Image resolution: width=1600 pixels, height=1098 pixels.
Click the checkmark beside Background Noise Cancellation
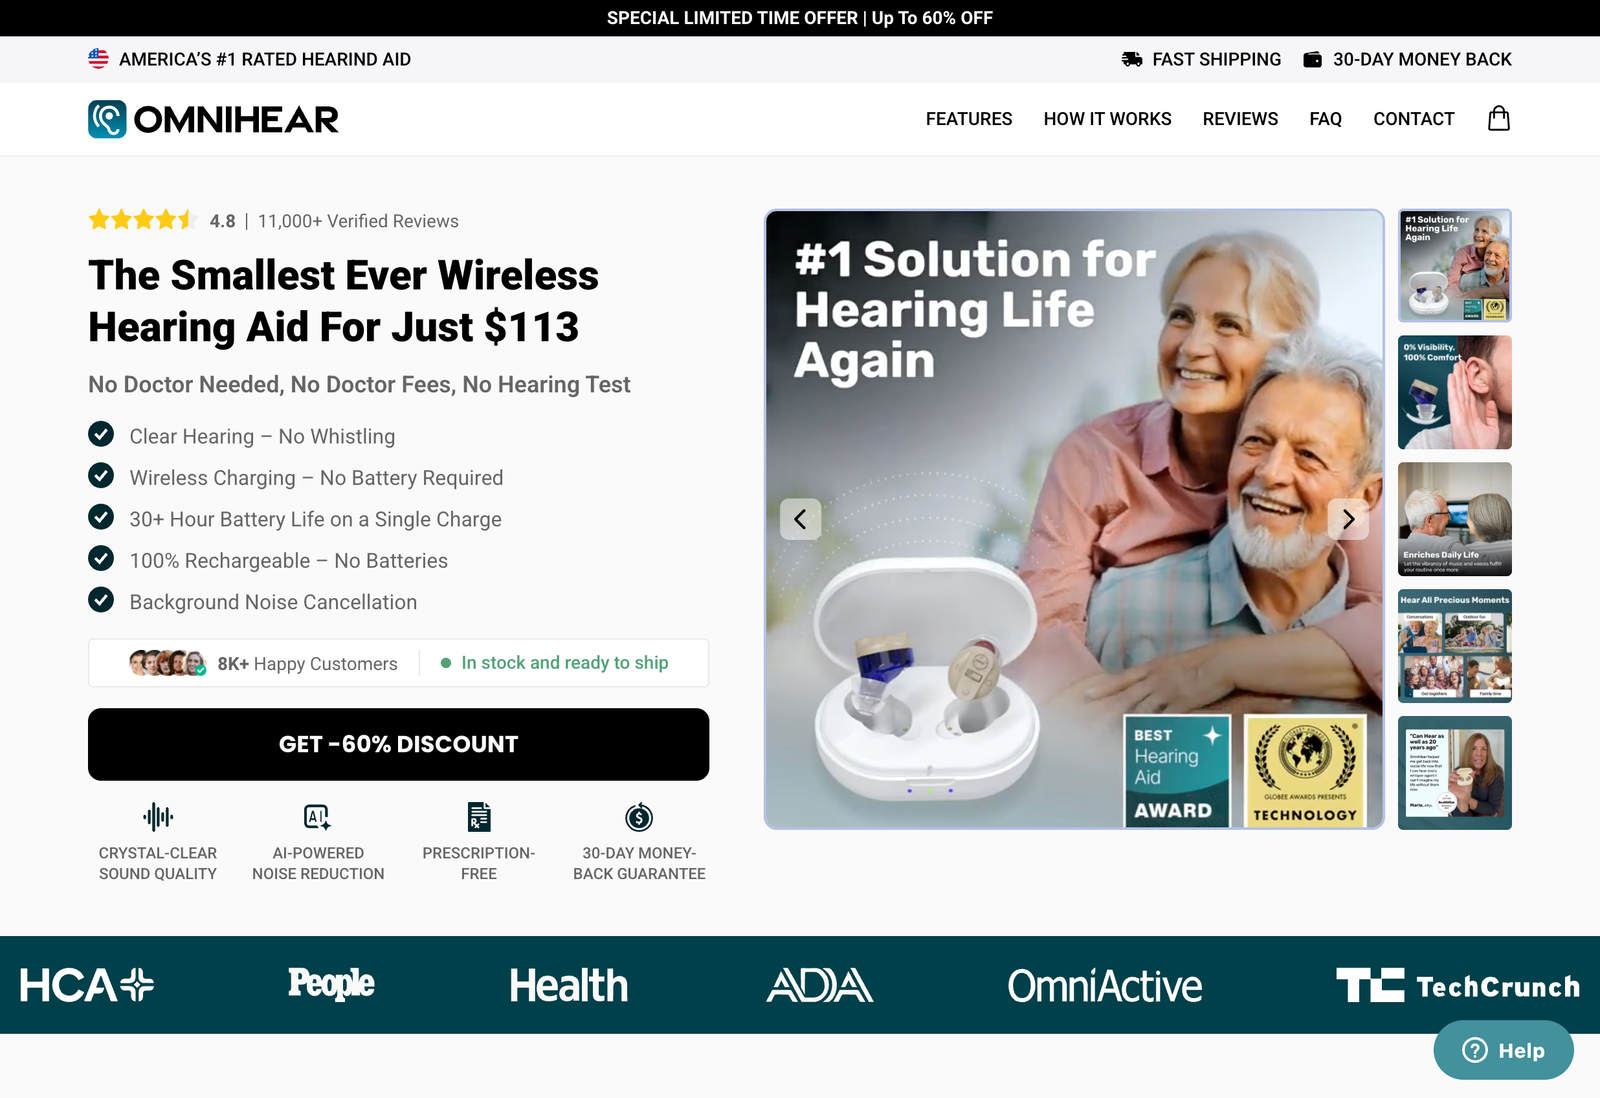[x=101, y=599]
